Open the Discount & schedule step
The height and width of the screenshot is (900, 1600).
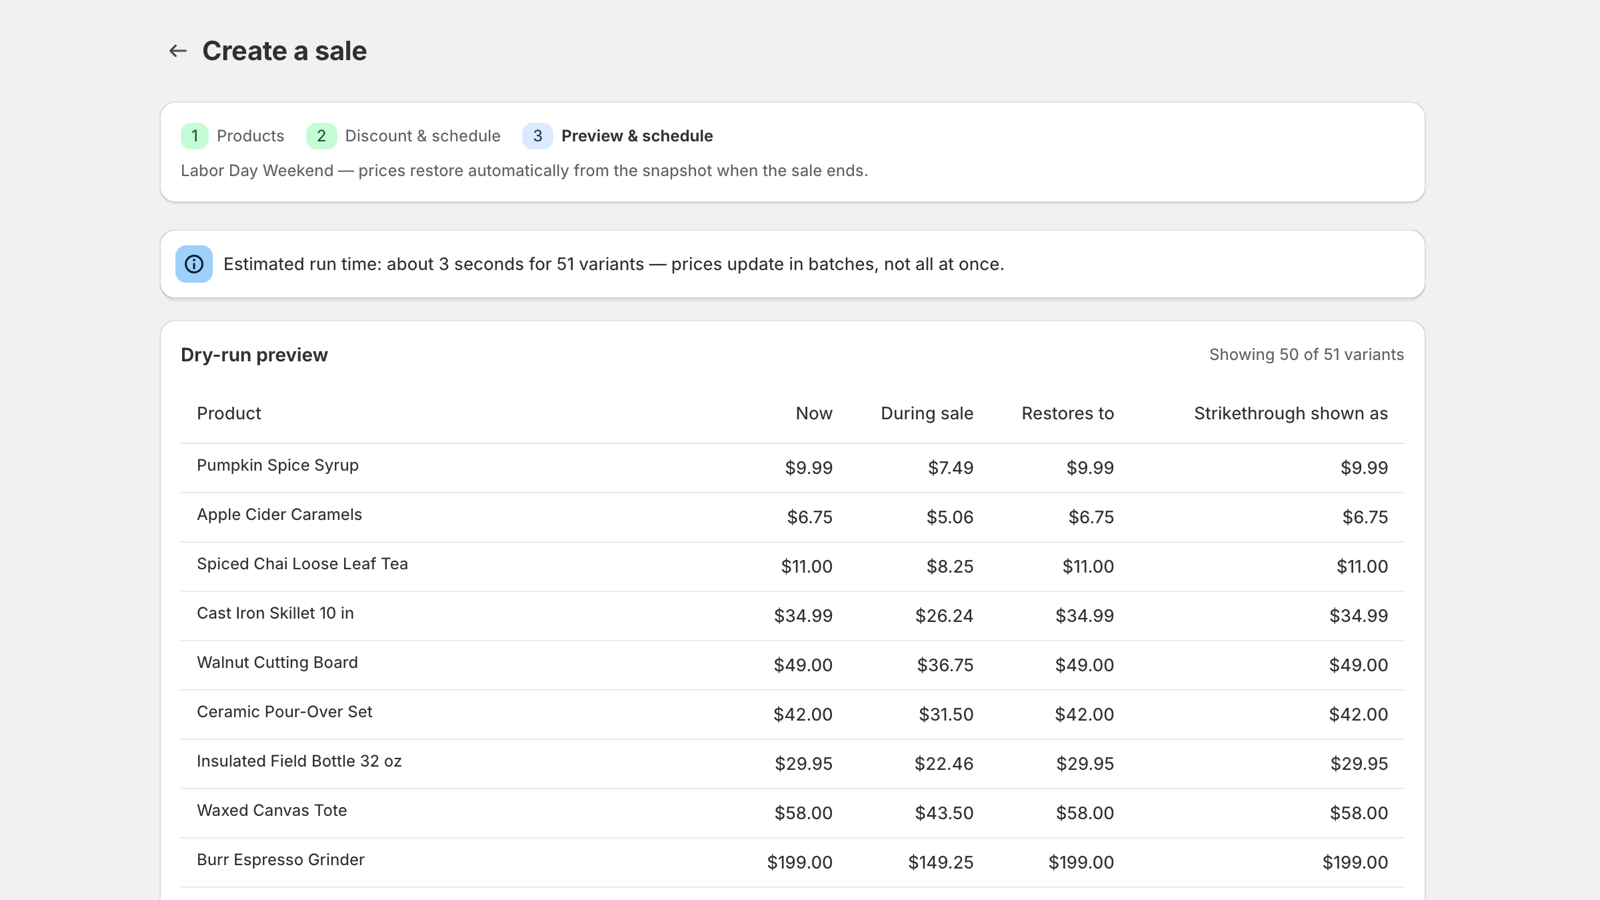[x=423, y=136]
